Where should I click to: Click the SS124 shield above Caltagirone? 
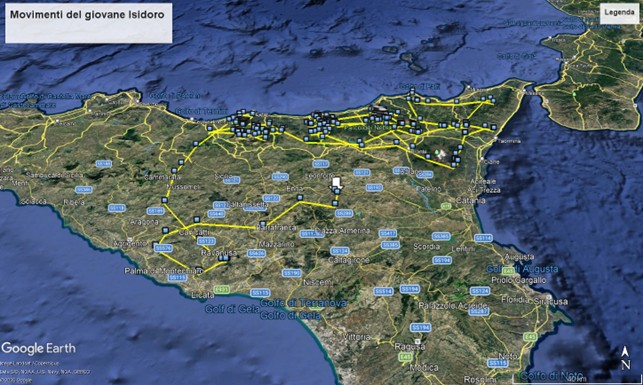click(340, 251)
